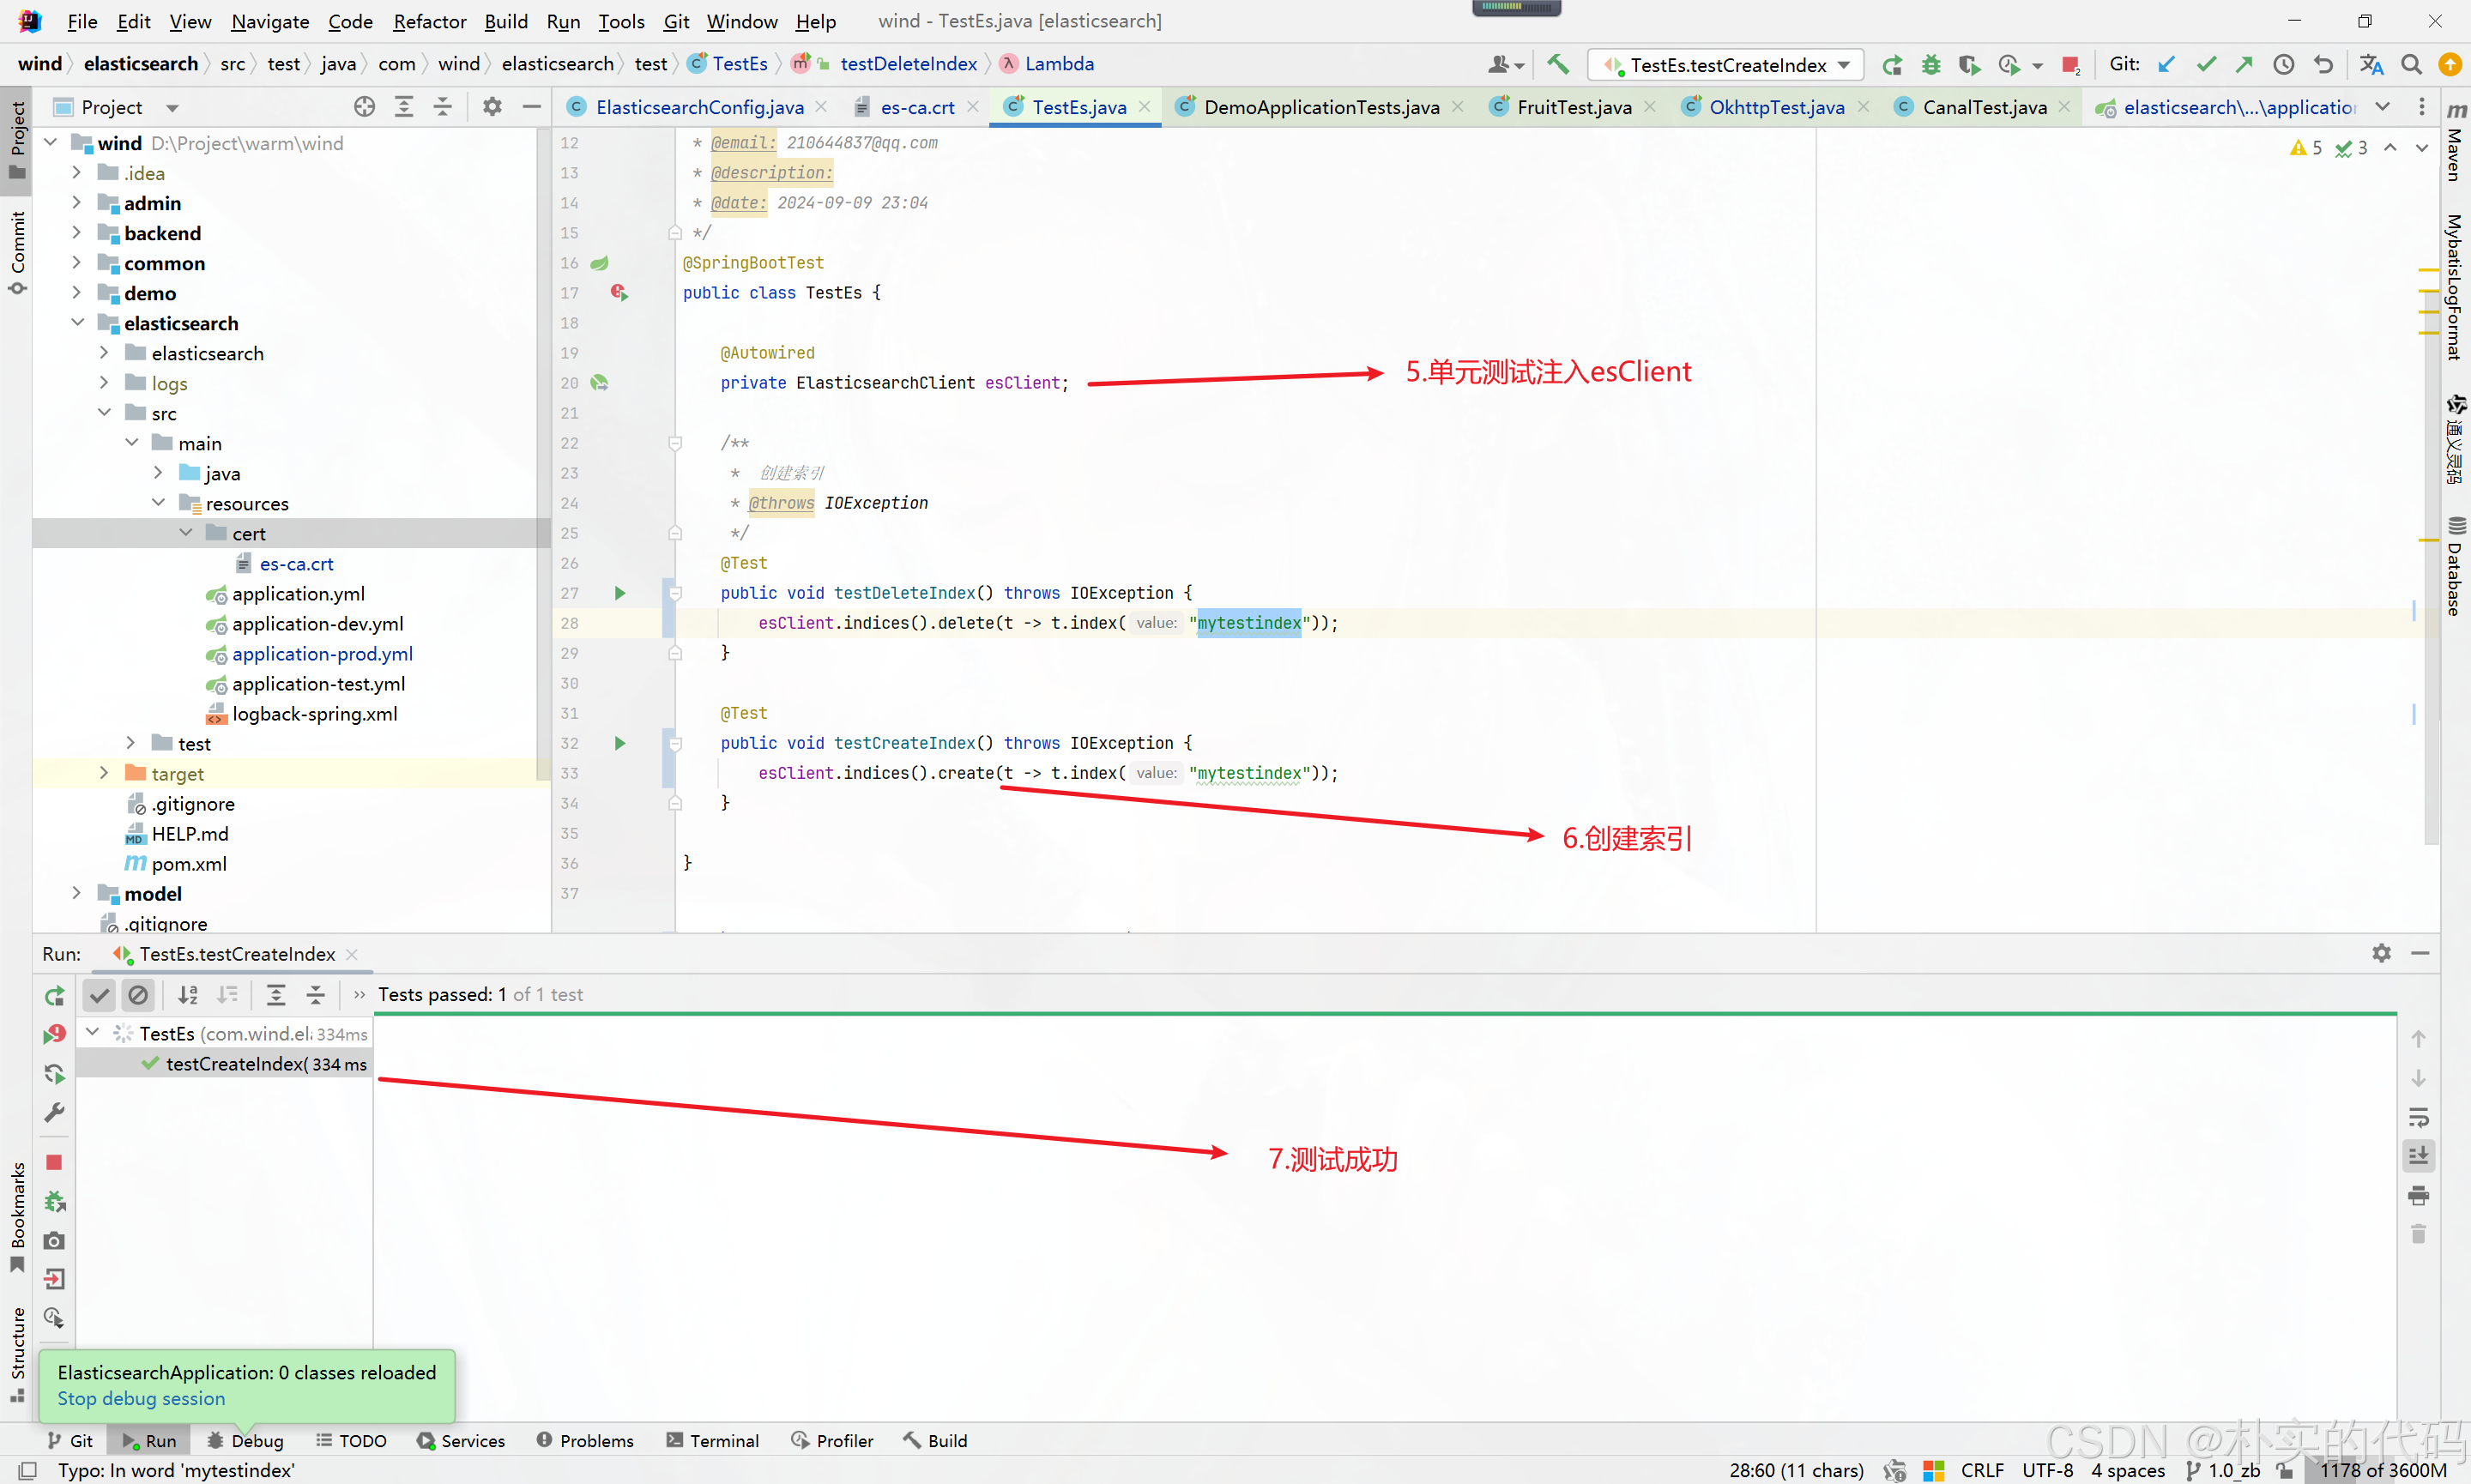Open the Refactor menu
This screenshot has height=1484, width=2471.
(x=428, y=21)
